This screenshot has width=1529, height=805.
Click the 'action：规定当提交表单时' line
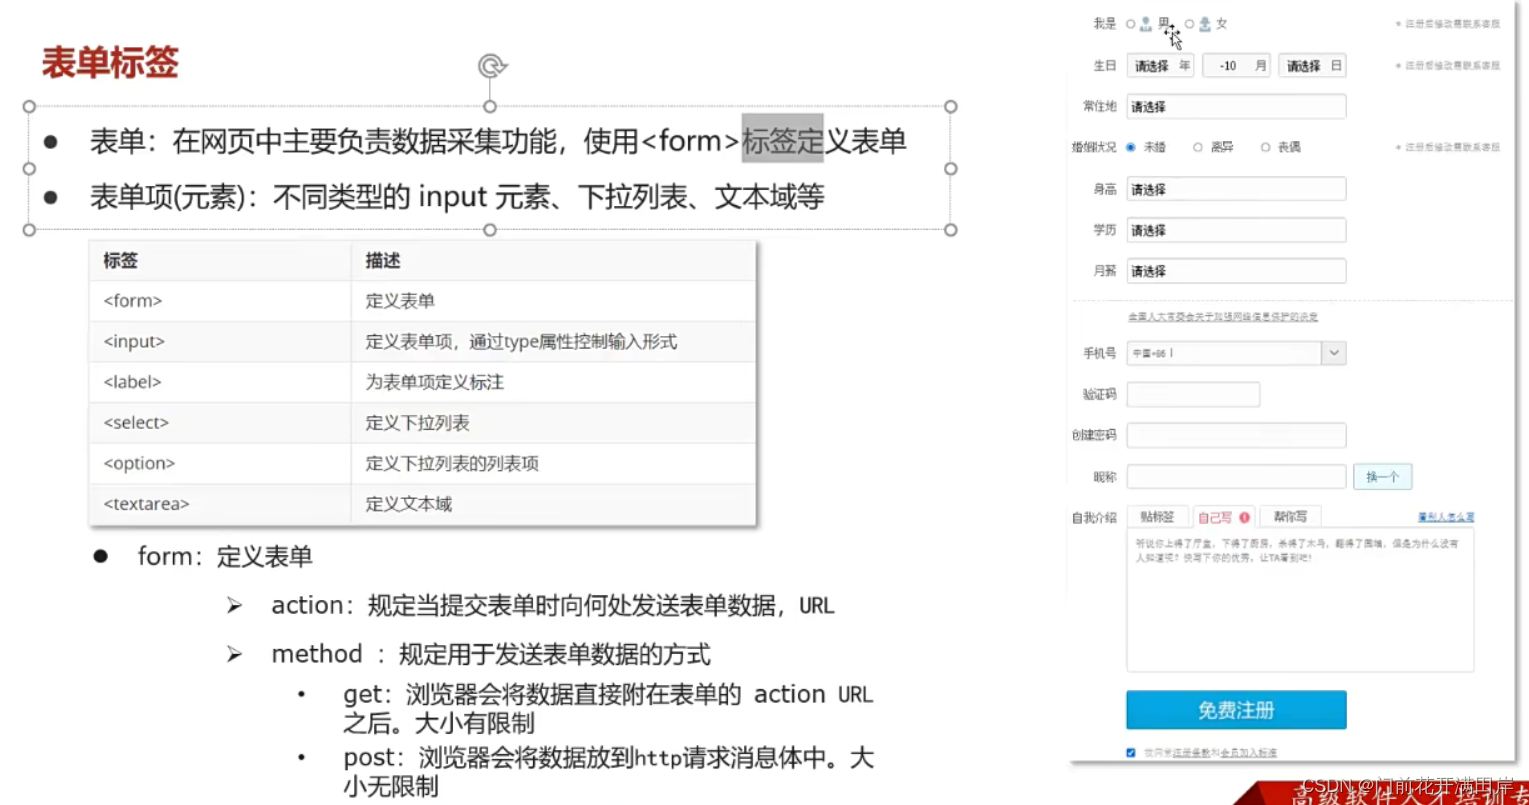click(x=552, y=606)
